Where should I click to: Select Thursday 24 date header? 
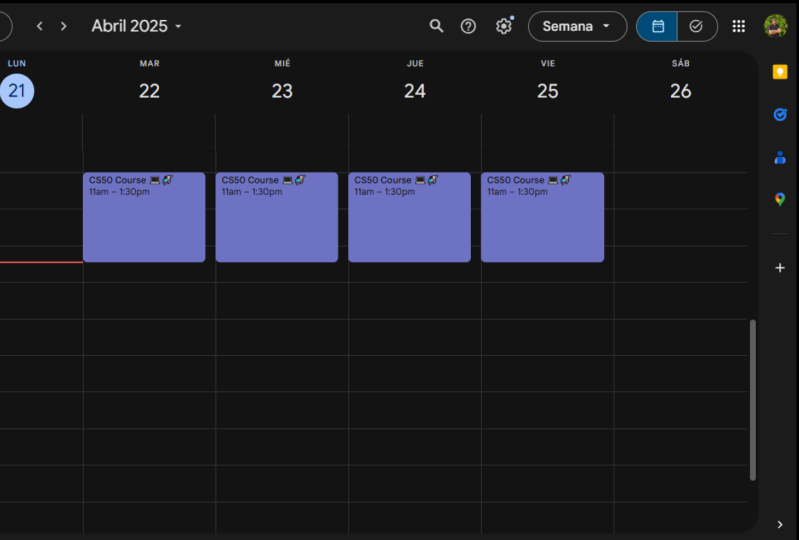tap(415, 91)
